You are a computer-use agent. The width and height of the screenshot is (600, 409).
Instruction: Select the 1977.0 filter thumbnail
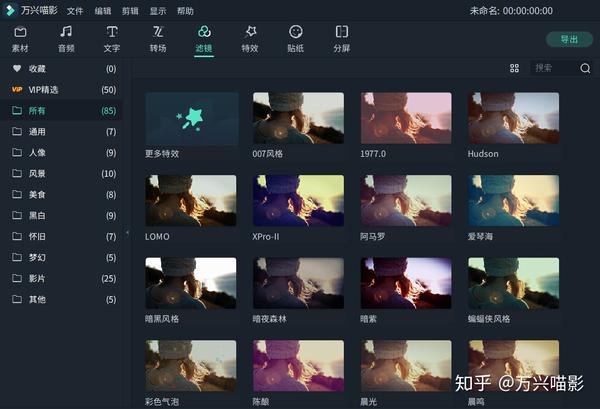tap(406, 118)
